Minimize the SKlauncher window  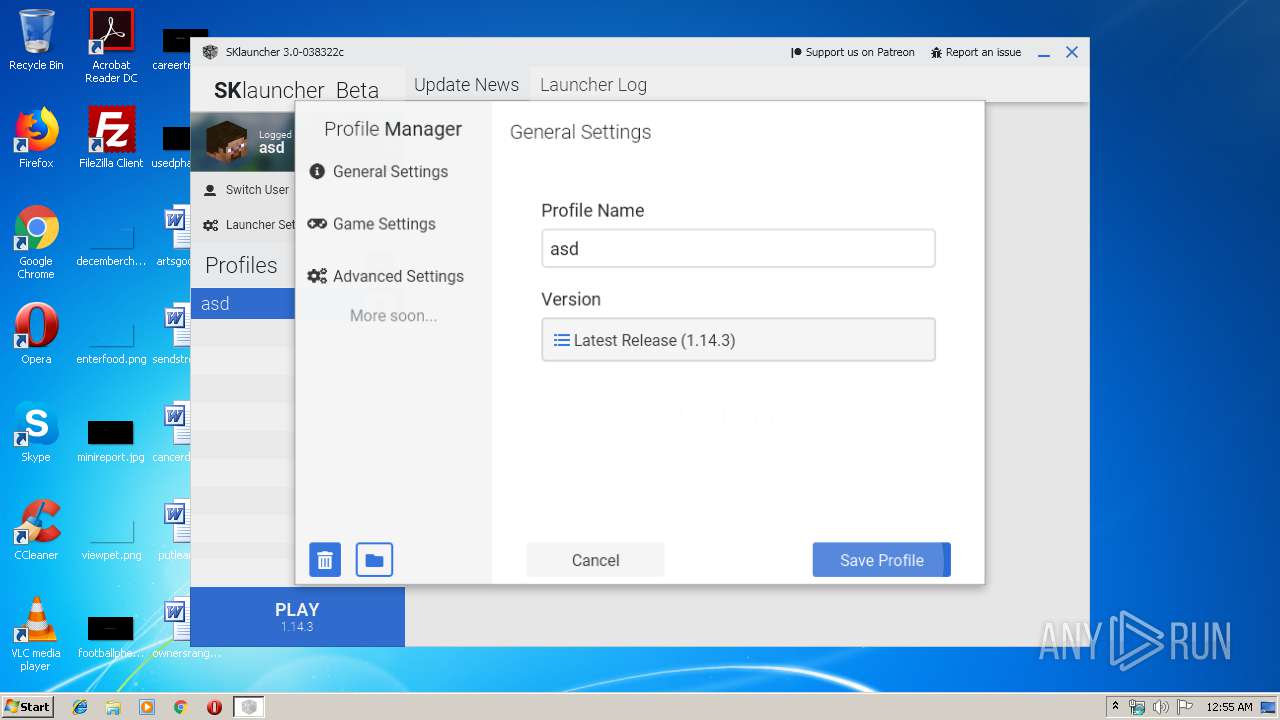1044,53
